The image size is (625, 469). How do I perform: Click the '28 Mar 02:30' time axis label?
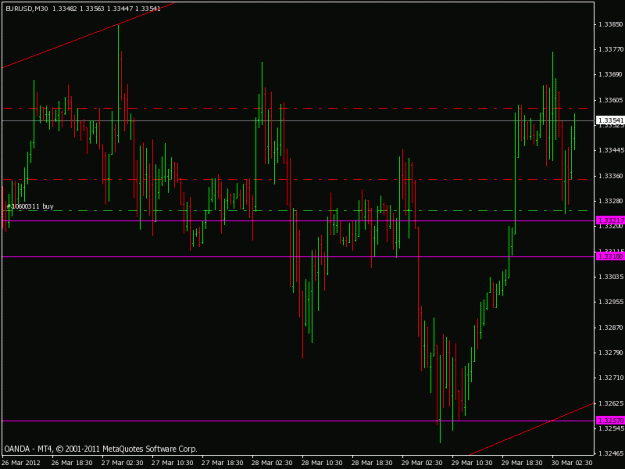[272, 463]
